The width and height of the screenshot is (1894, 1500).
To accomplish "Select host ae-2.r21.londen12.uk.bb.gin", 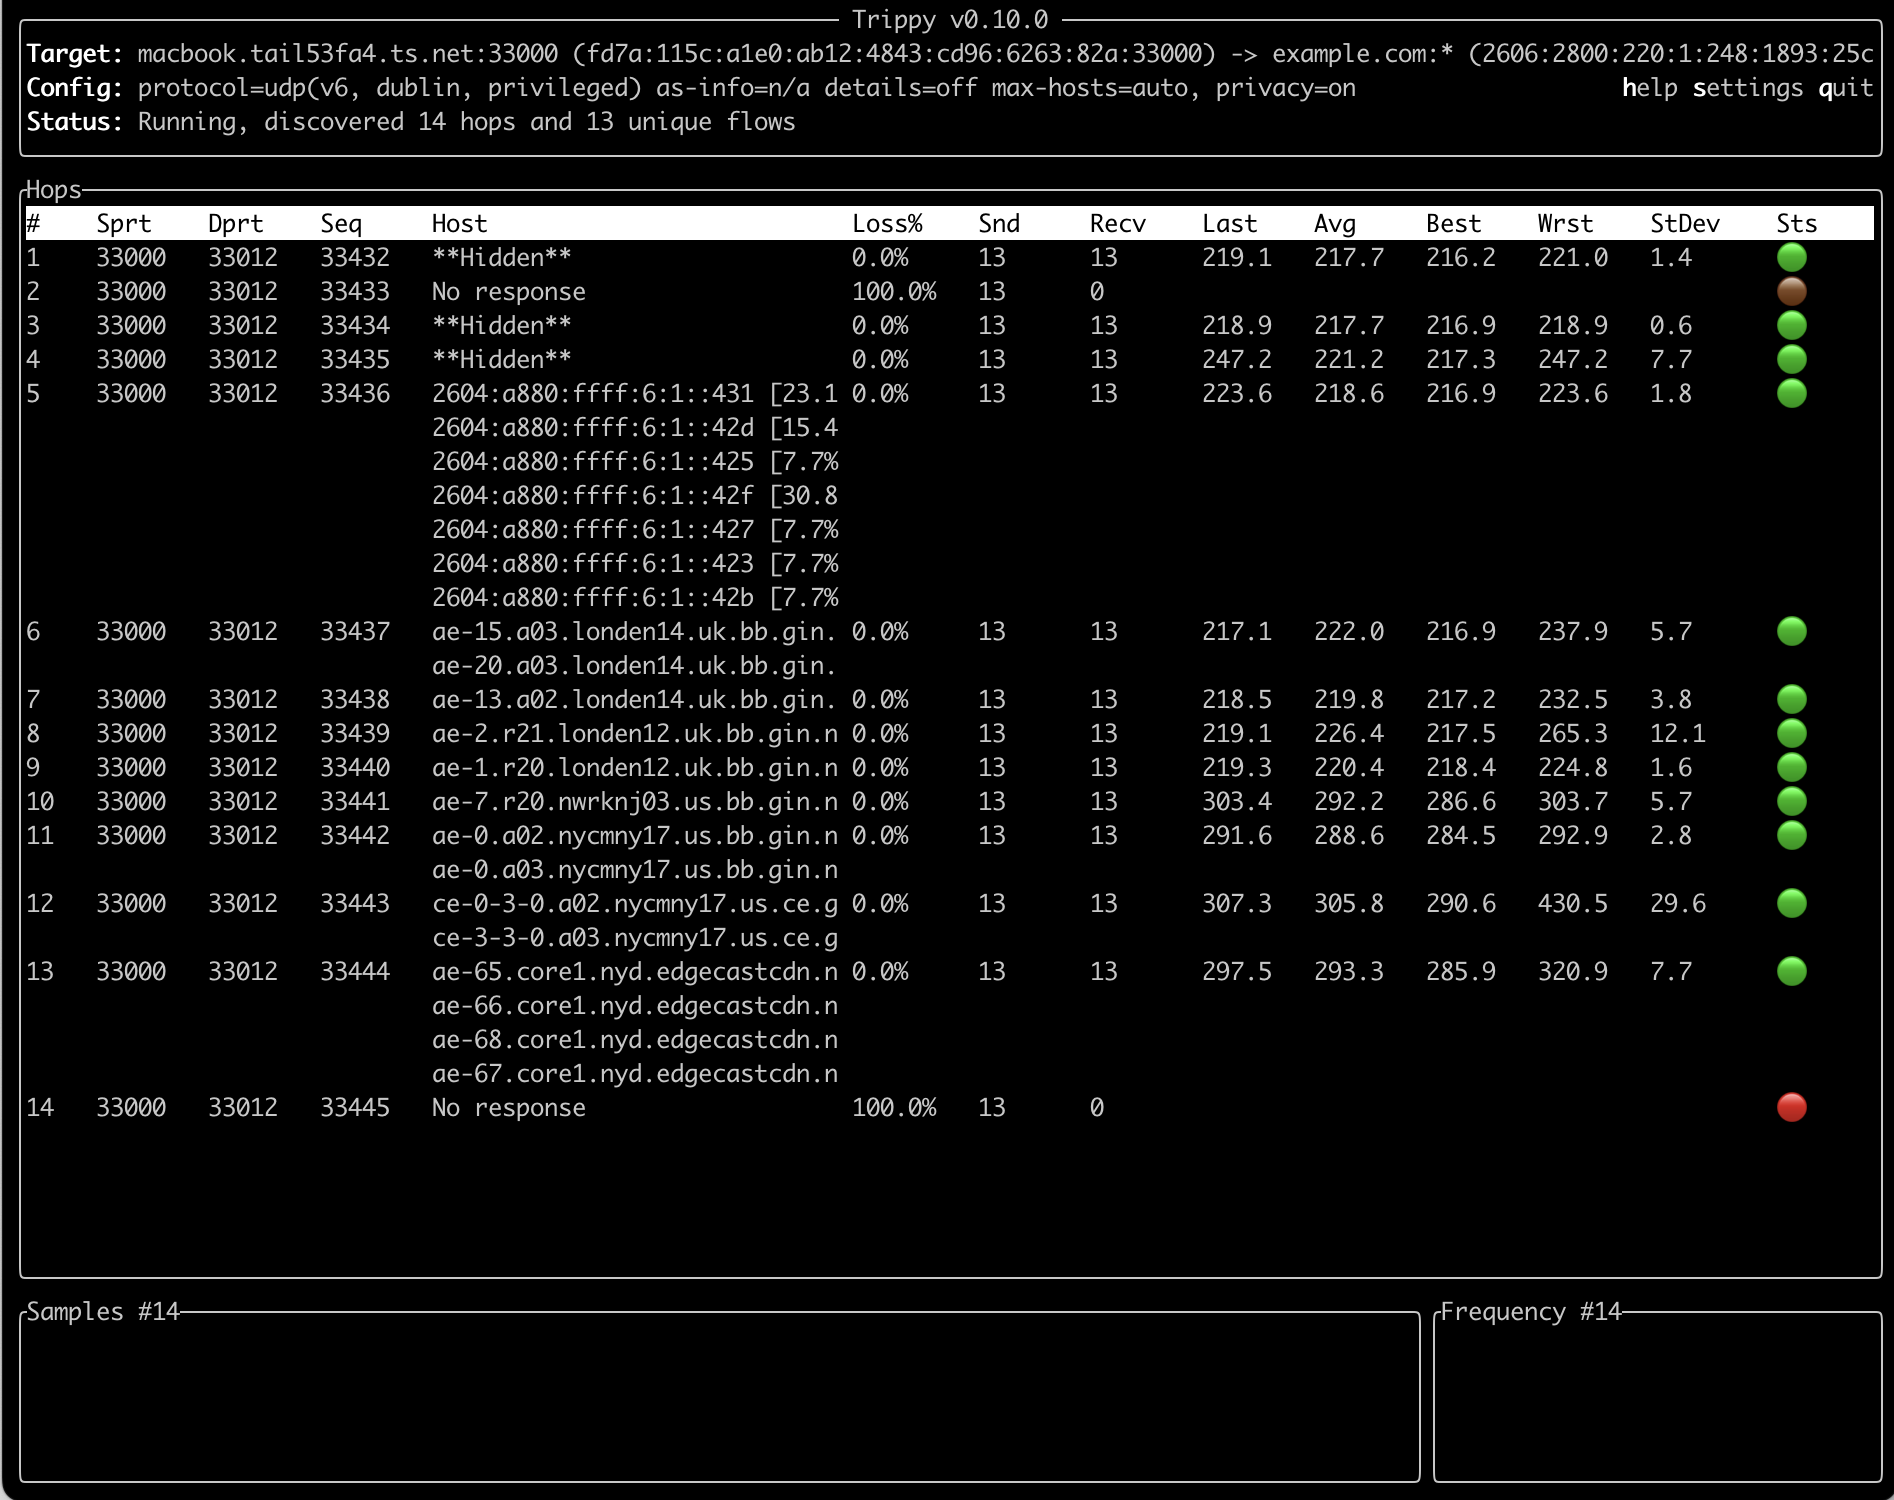I will pos(634,733).
